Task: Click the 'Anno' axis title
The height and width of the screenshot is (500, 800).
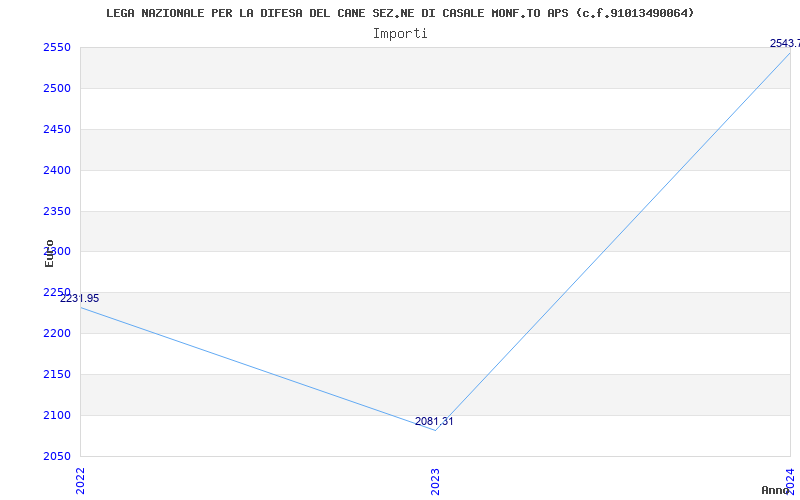Action: (x=775, y=490)
